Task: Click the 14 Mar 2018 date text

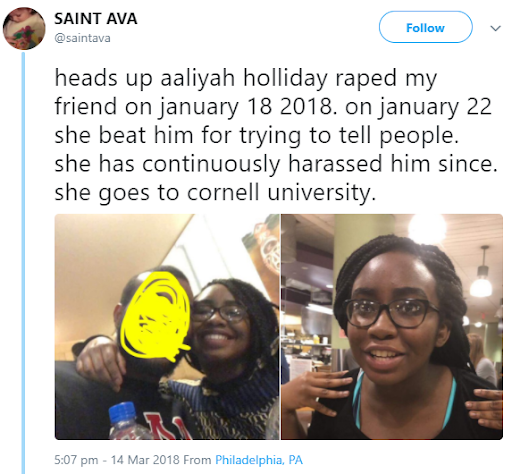Action: pos(145,460)
